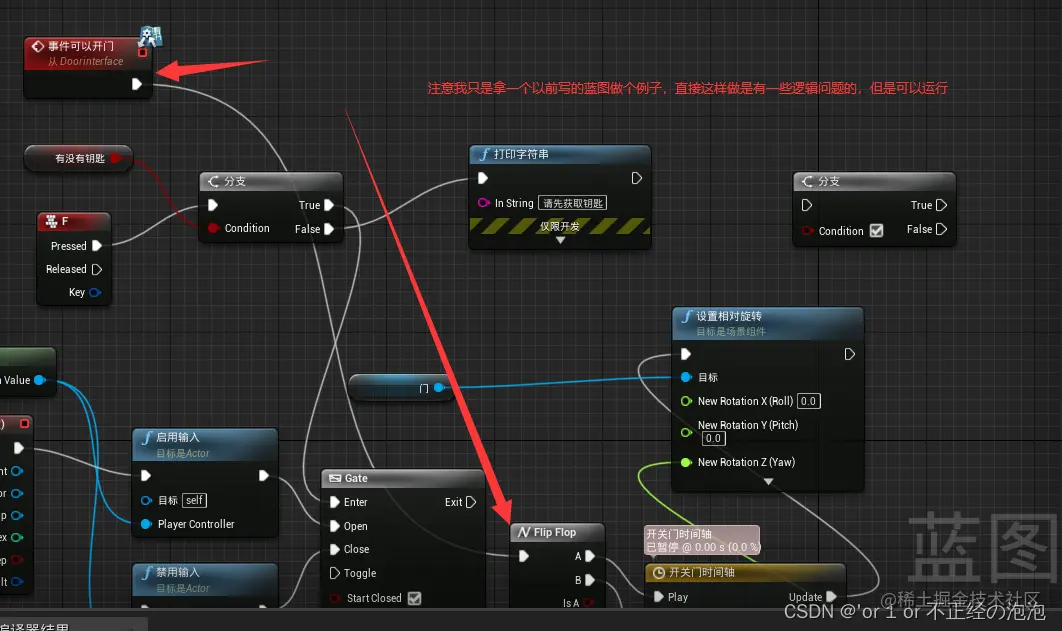Click the 目标 blue pin on 设置相对旋转
This screenshot has width=1062, height=631.
(x=686, y=377)
